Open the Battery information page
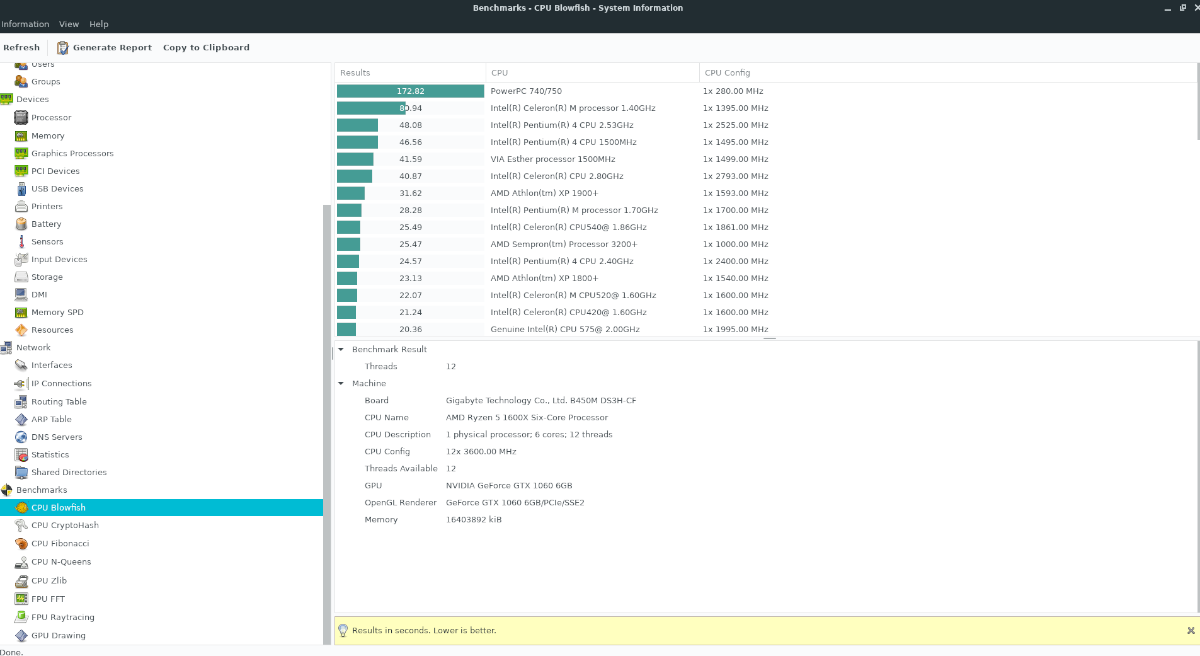This screenshot has width=1200, height=656. pyautogui.click(x=46, y=224)
